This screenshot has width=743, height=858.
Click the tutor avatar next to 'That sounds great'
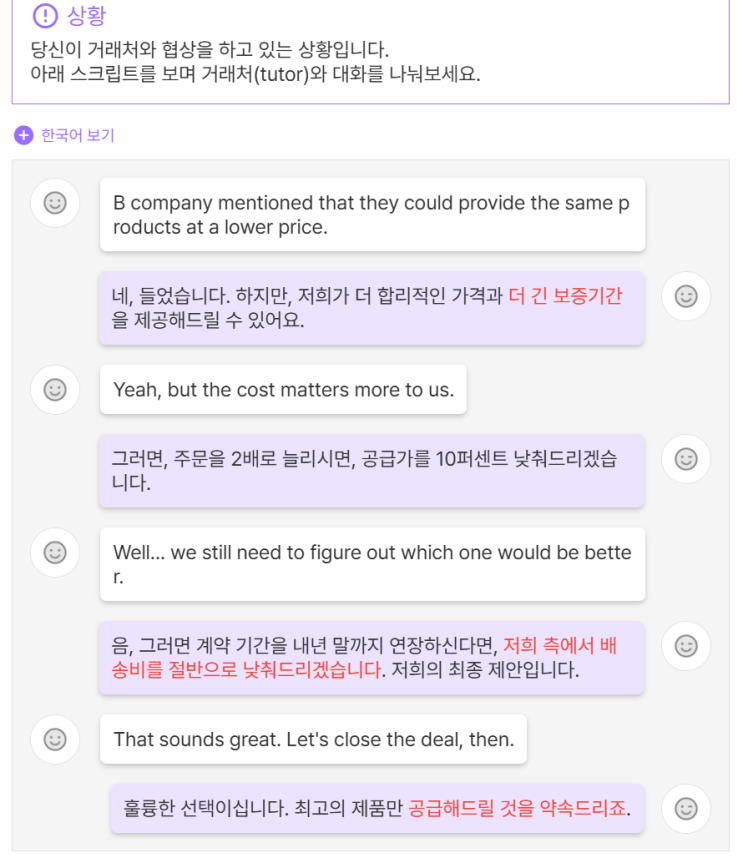[x=55, y=740]
